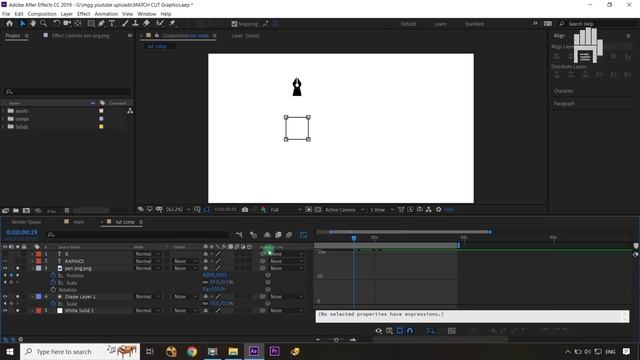Image resolution: width=640 pixels, height=360 pixels.
Task: Open the Full resolution dropdown
Action: (x=286, y=209)
